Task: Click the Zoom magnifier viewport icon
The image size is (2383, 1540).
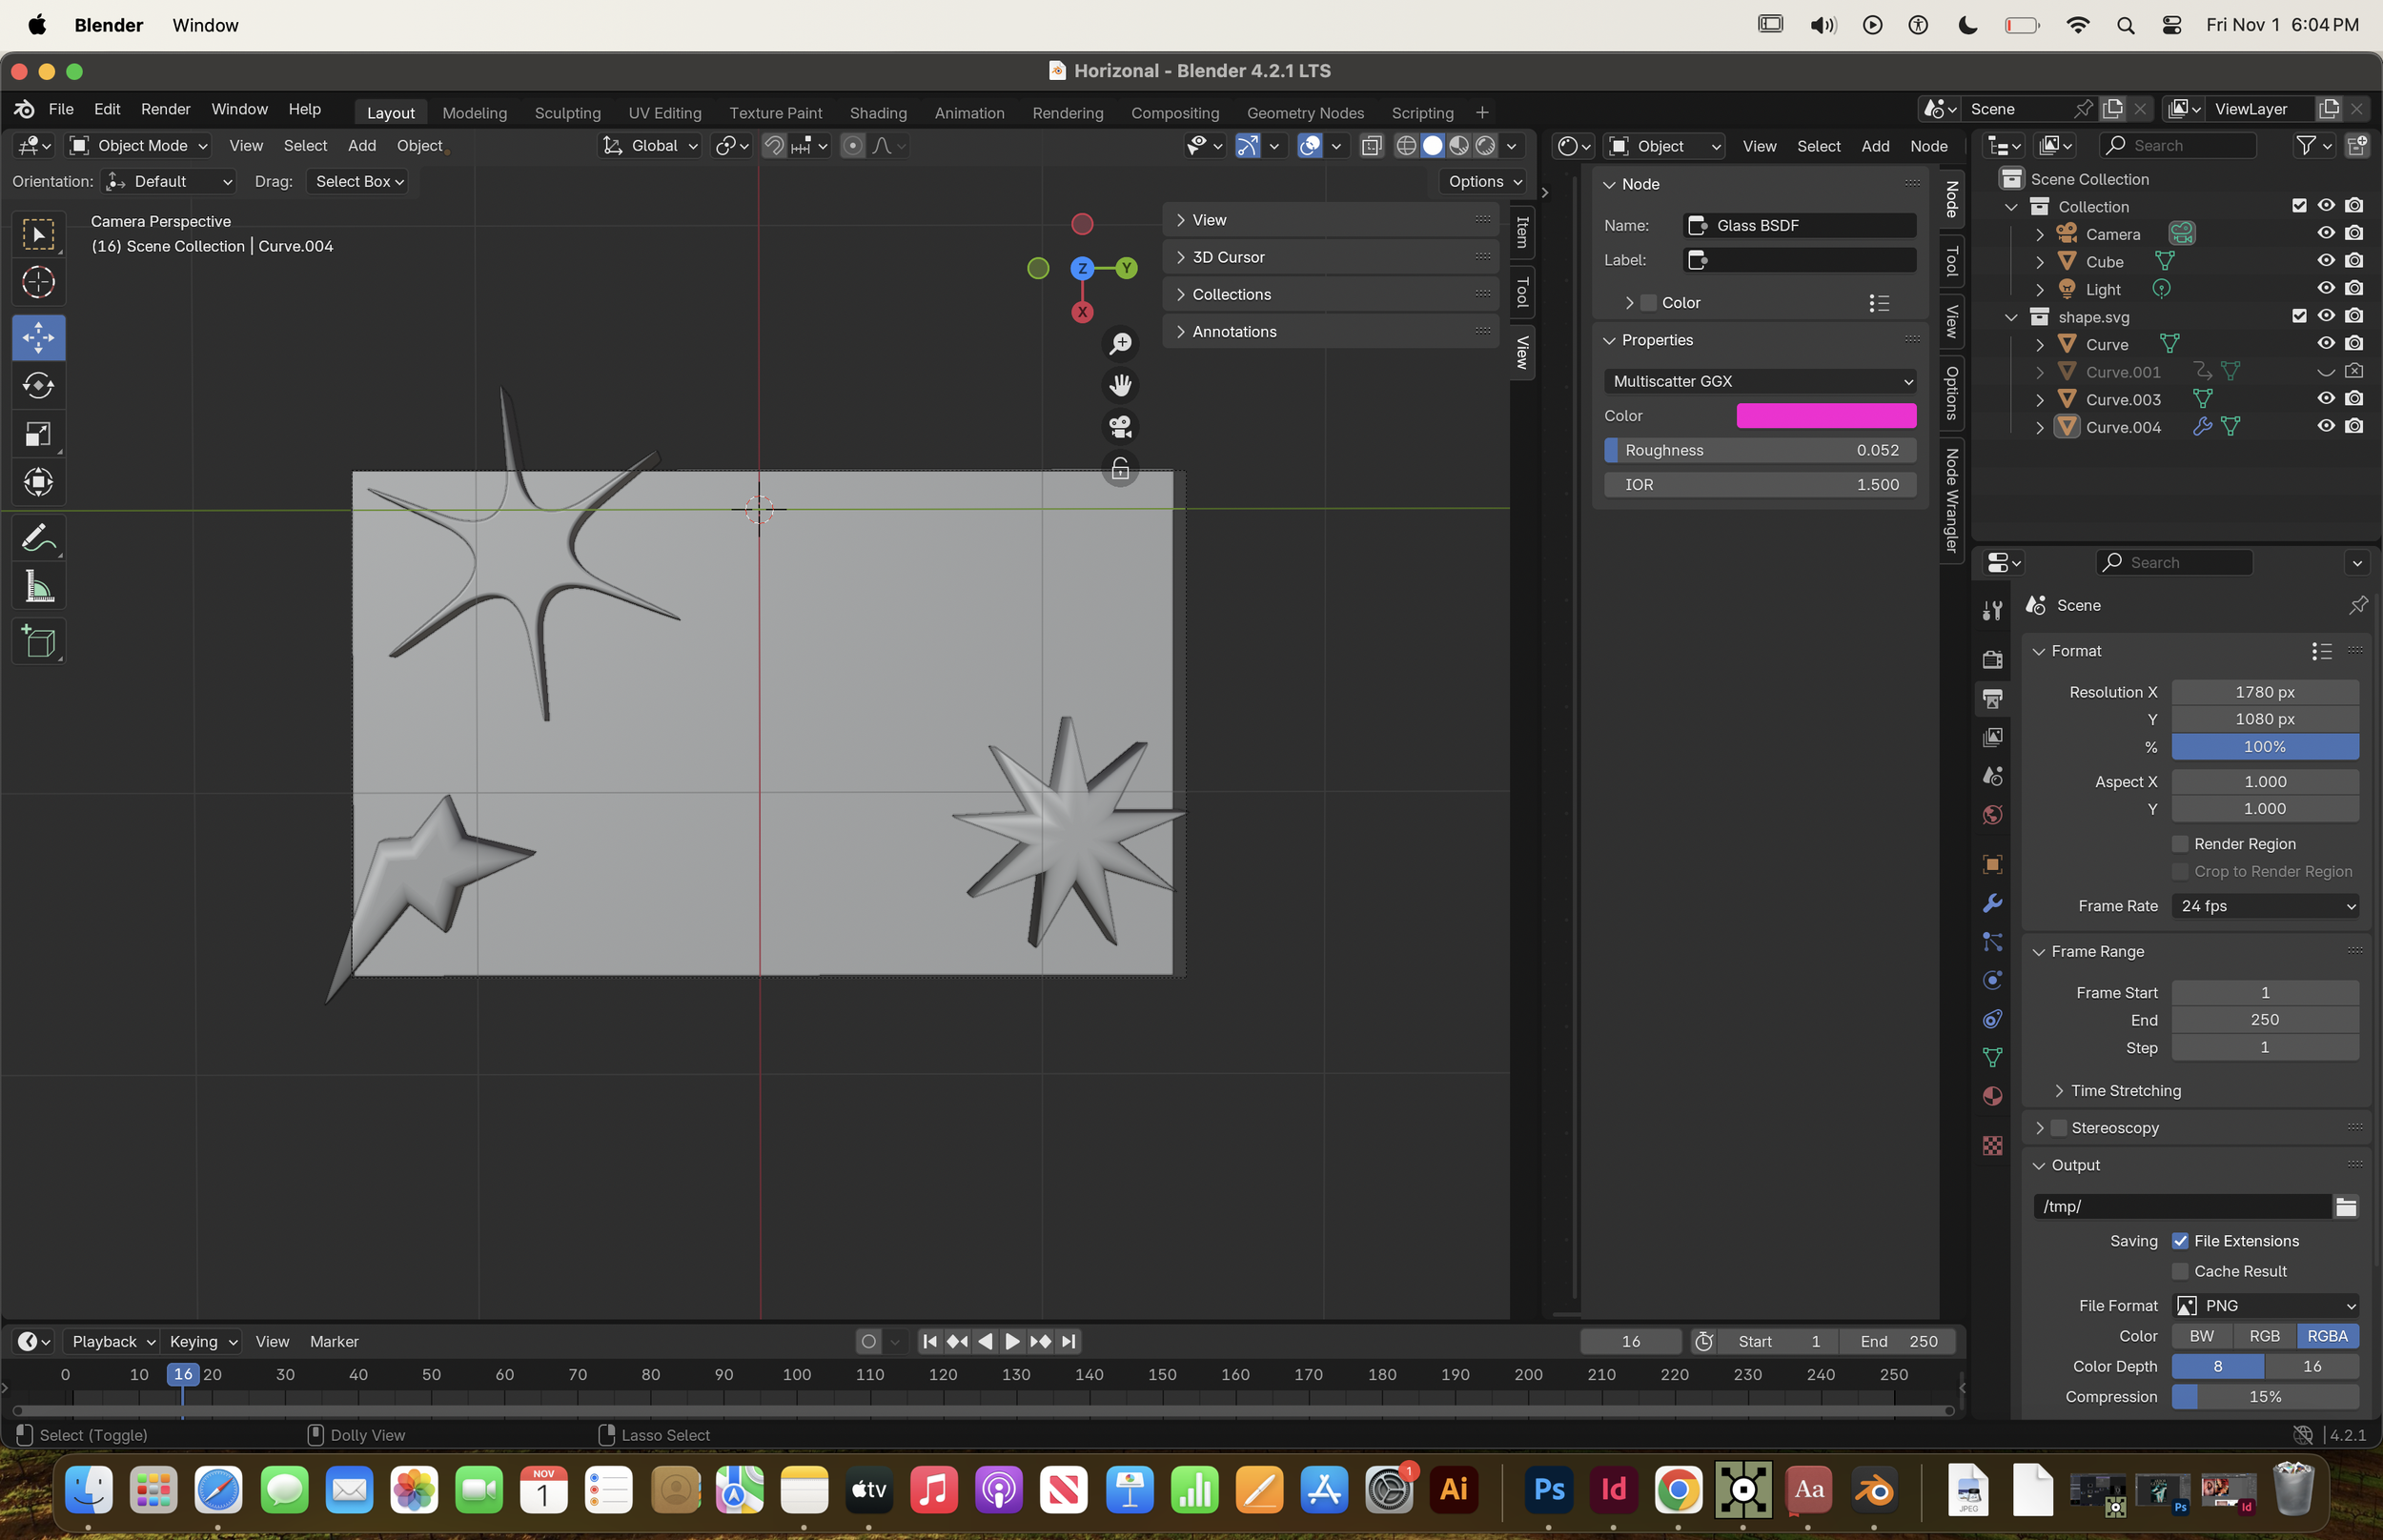Action: coord(1120,344)
